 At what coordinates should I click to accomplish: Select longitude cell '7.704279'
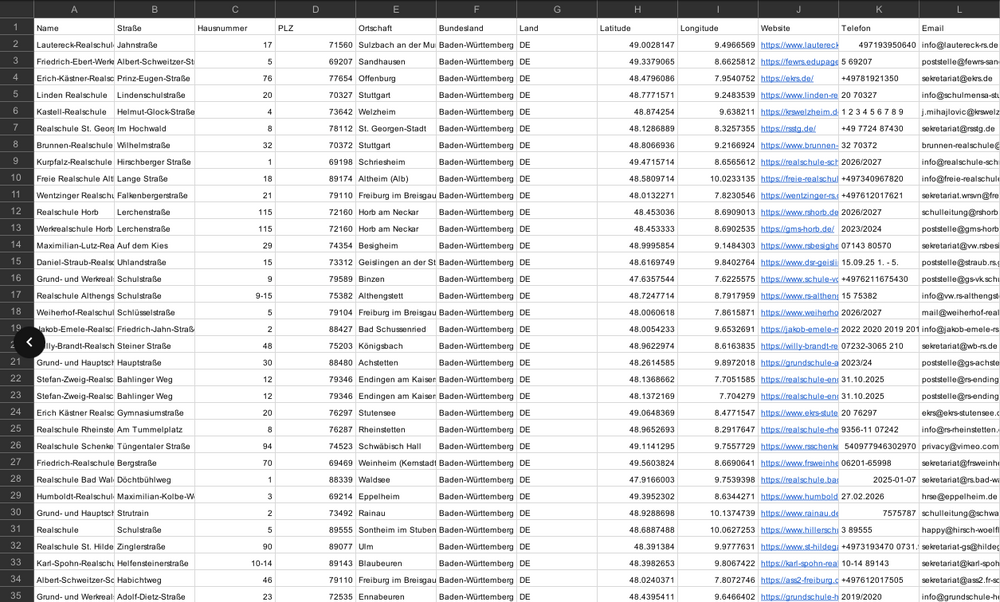717,396
